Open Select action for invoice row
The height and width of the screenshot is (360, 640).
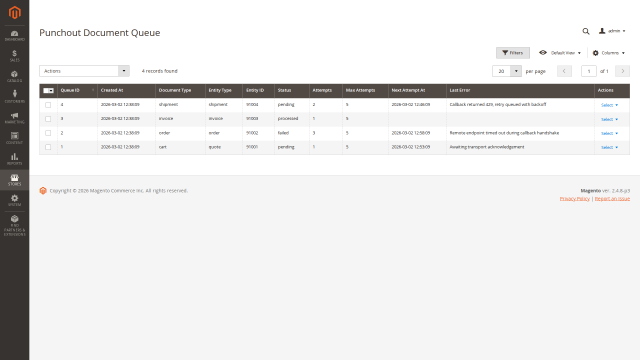coord(609,119)
